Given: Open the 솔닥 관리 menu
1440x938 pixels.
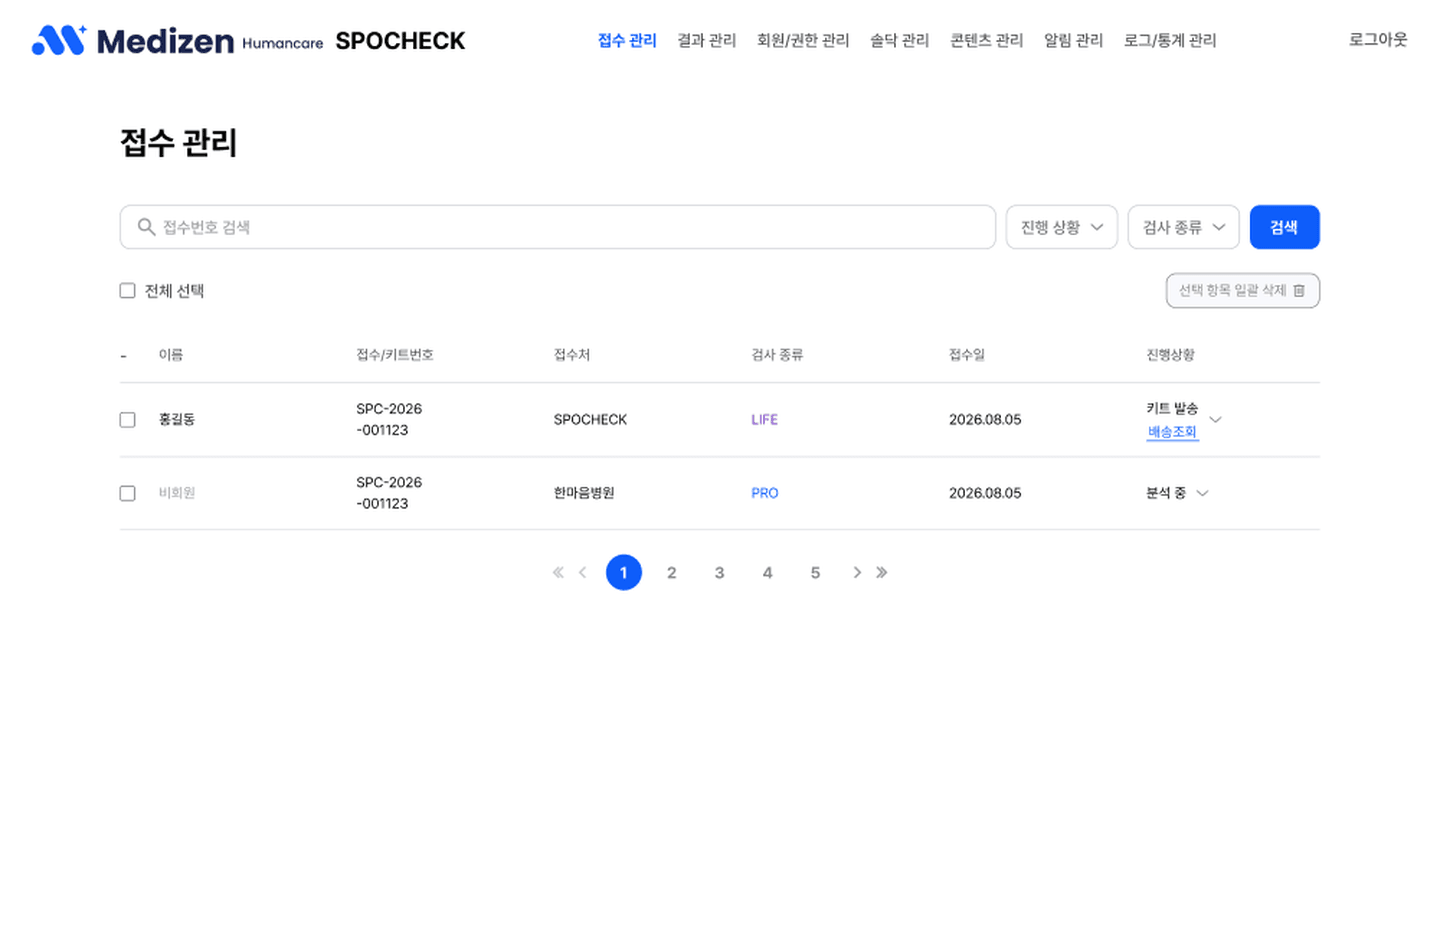Looking at the screenshot, I should coord(900,40).
